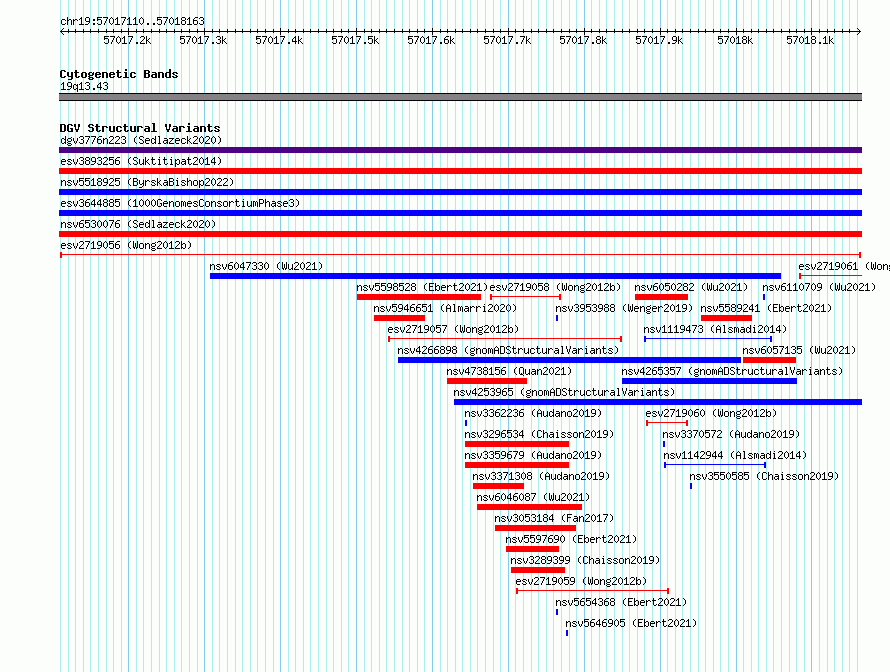Select nsv3371308 (Audano2019) label

click(x=541, y=476)
